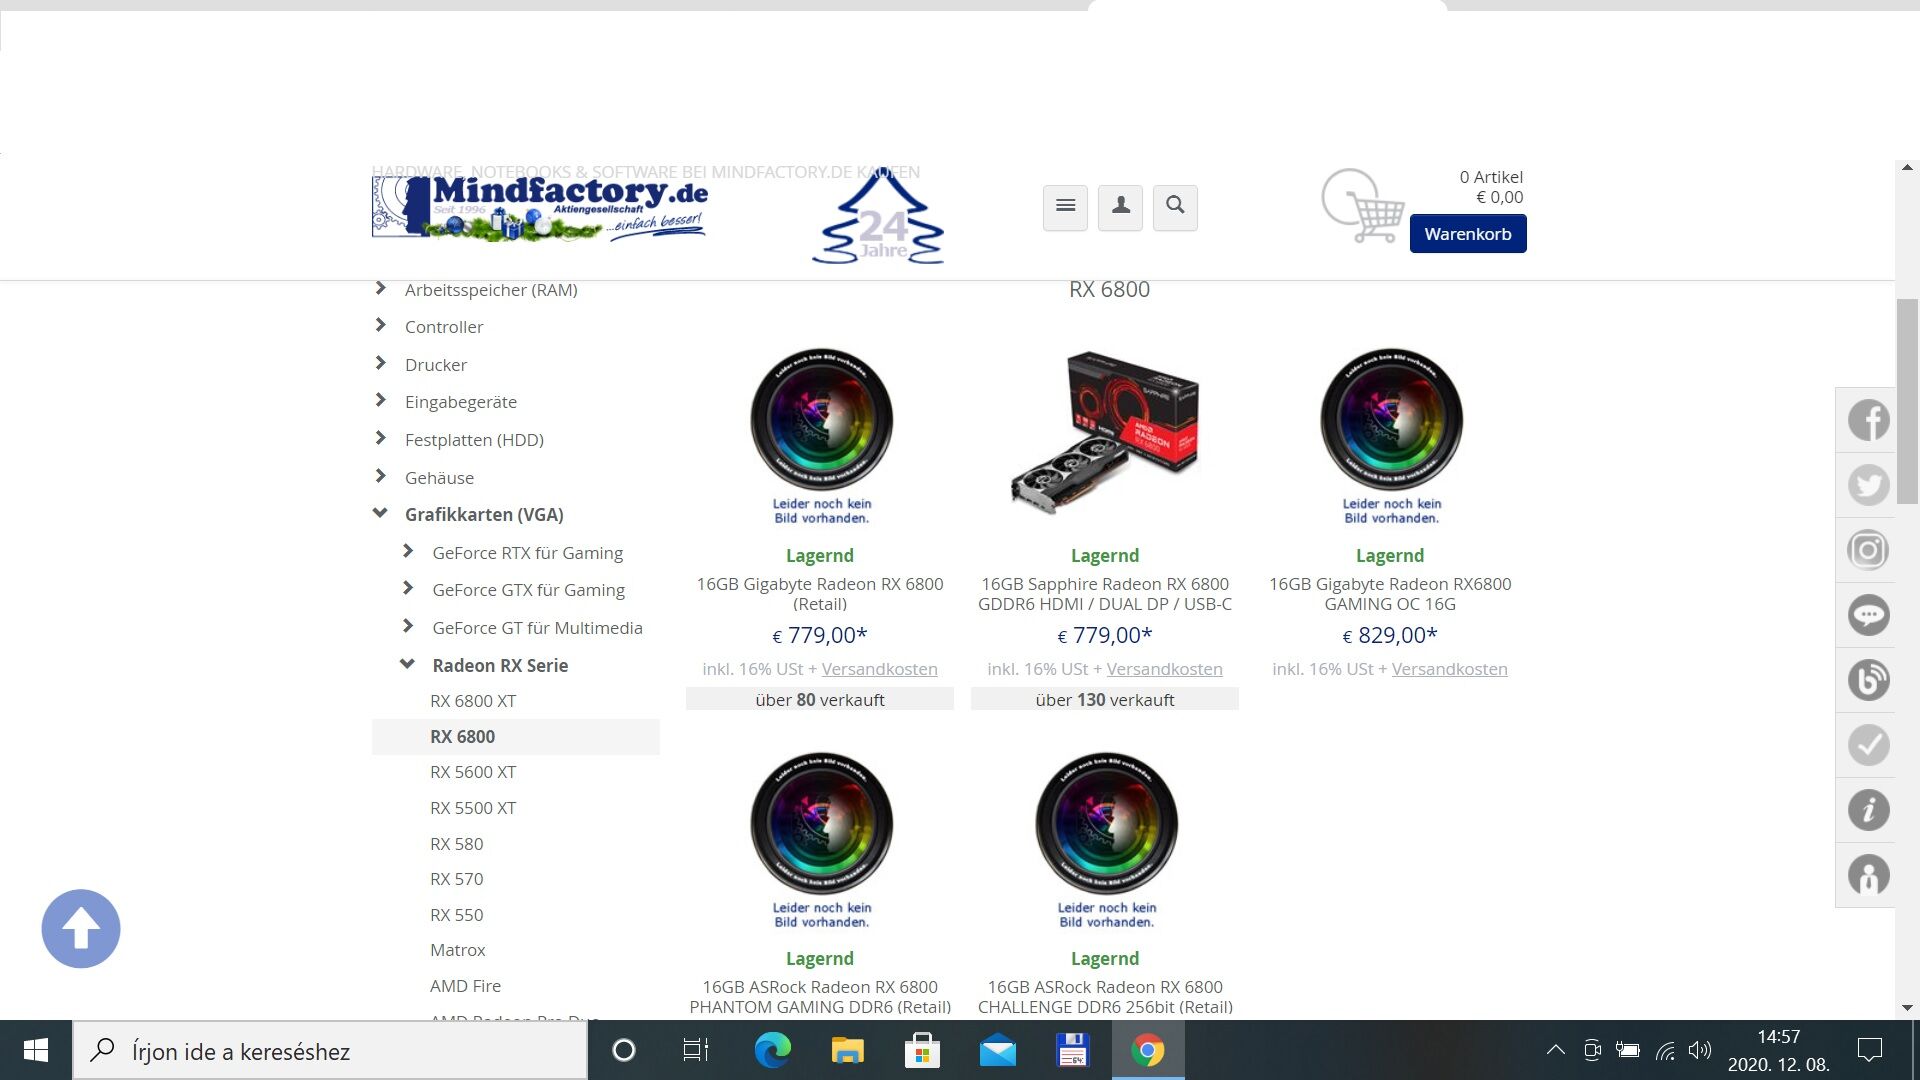The image size is (1920, 1080).
Task: Select RX 5600 XT category
Action: tap(473, 772)
